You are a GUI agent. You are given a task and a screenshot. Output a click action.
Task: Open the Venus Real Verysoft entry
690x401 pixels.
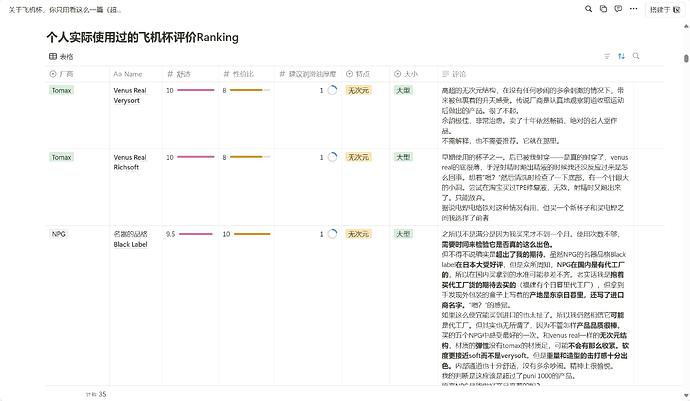point(130,96)
